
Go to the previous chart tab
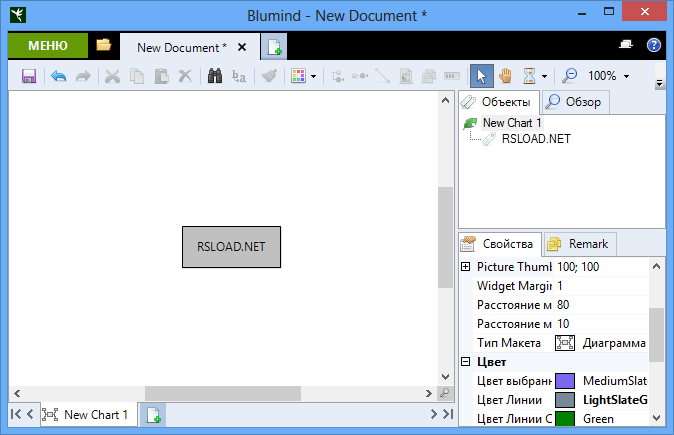pyautogui.click(x=30, y=414)
